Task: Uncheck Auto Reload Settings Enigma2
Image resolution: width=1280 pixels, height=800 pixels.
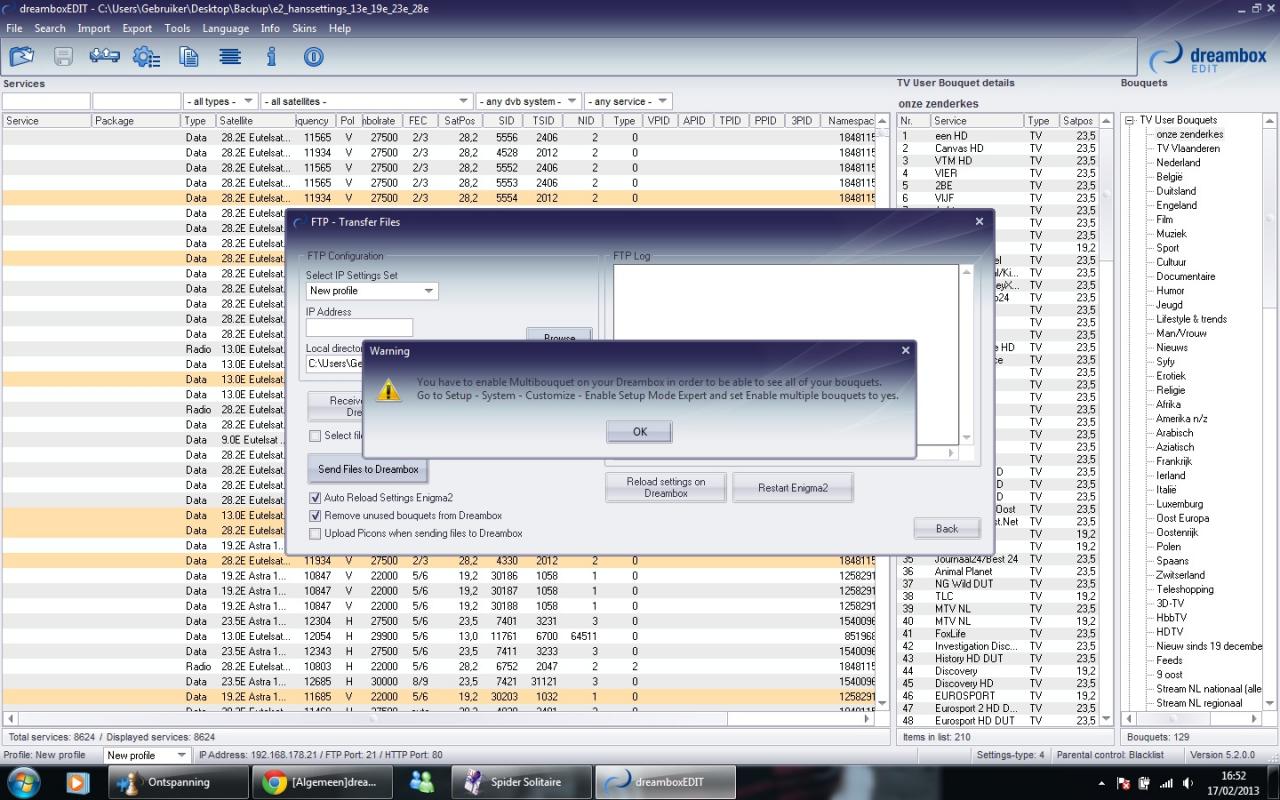Action: click(315, 498)
